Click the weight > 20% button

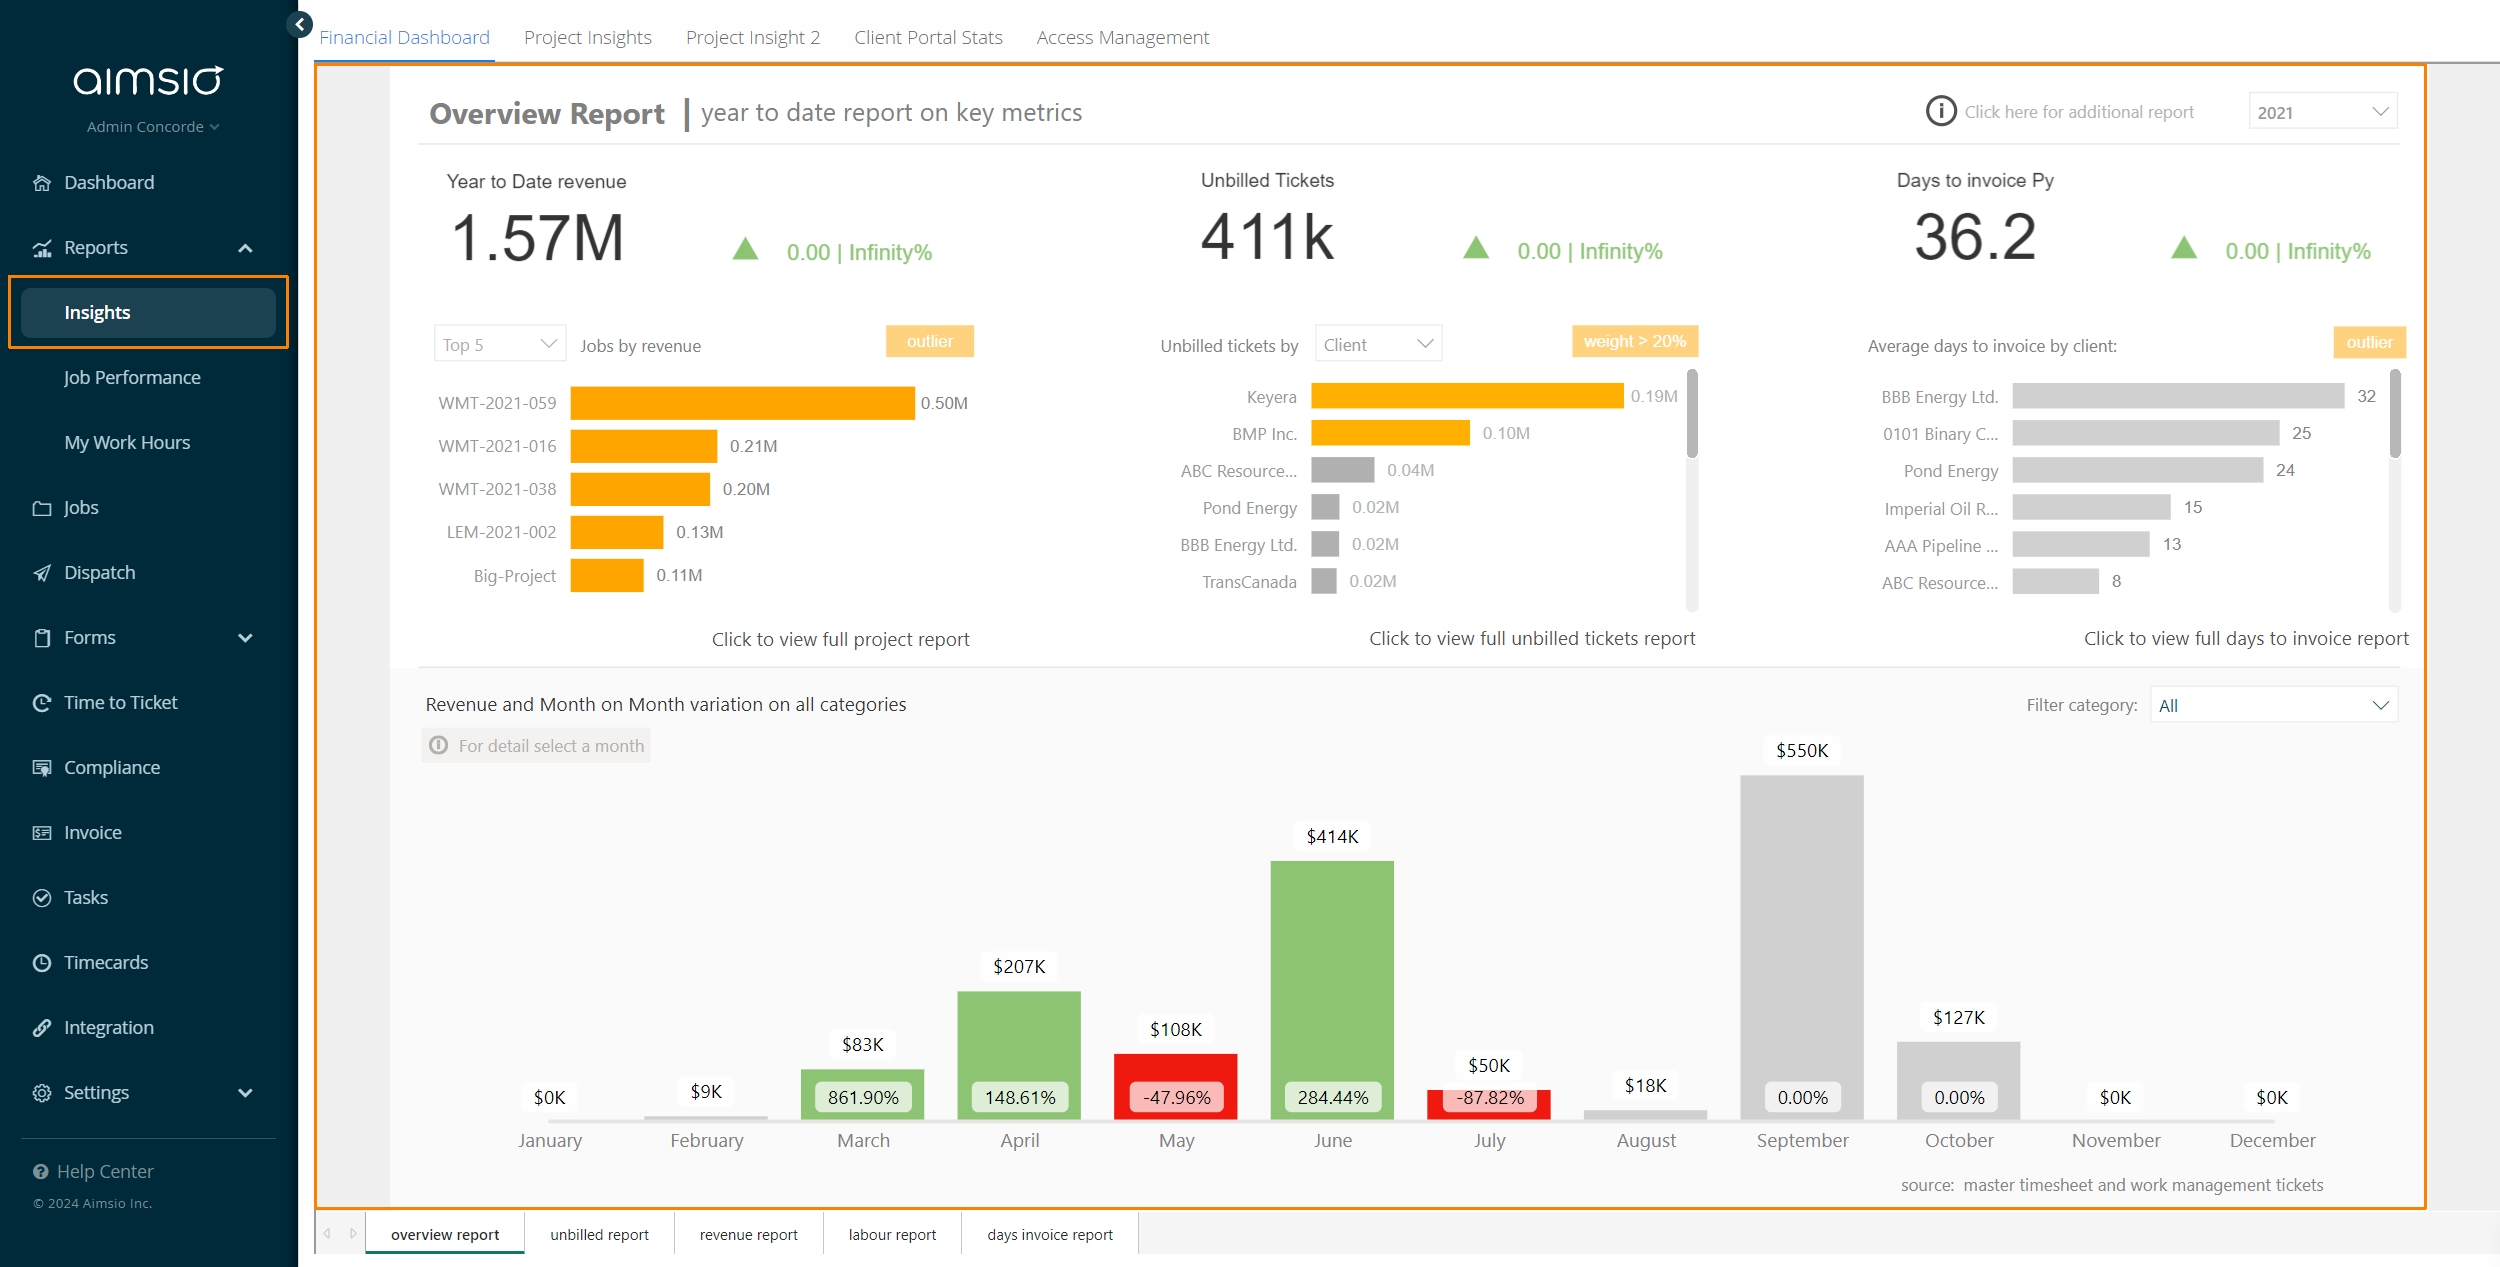pyautogui.click(x=1634, y=341)
